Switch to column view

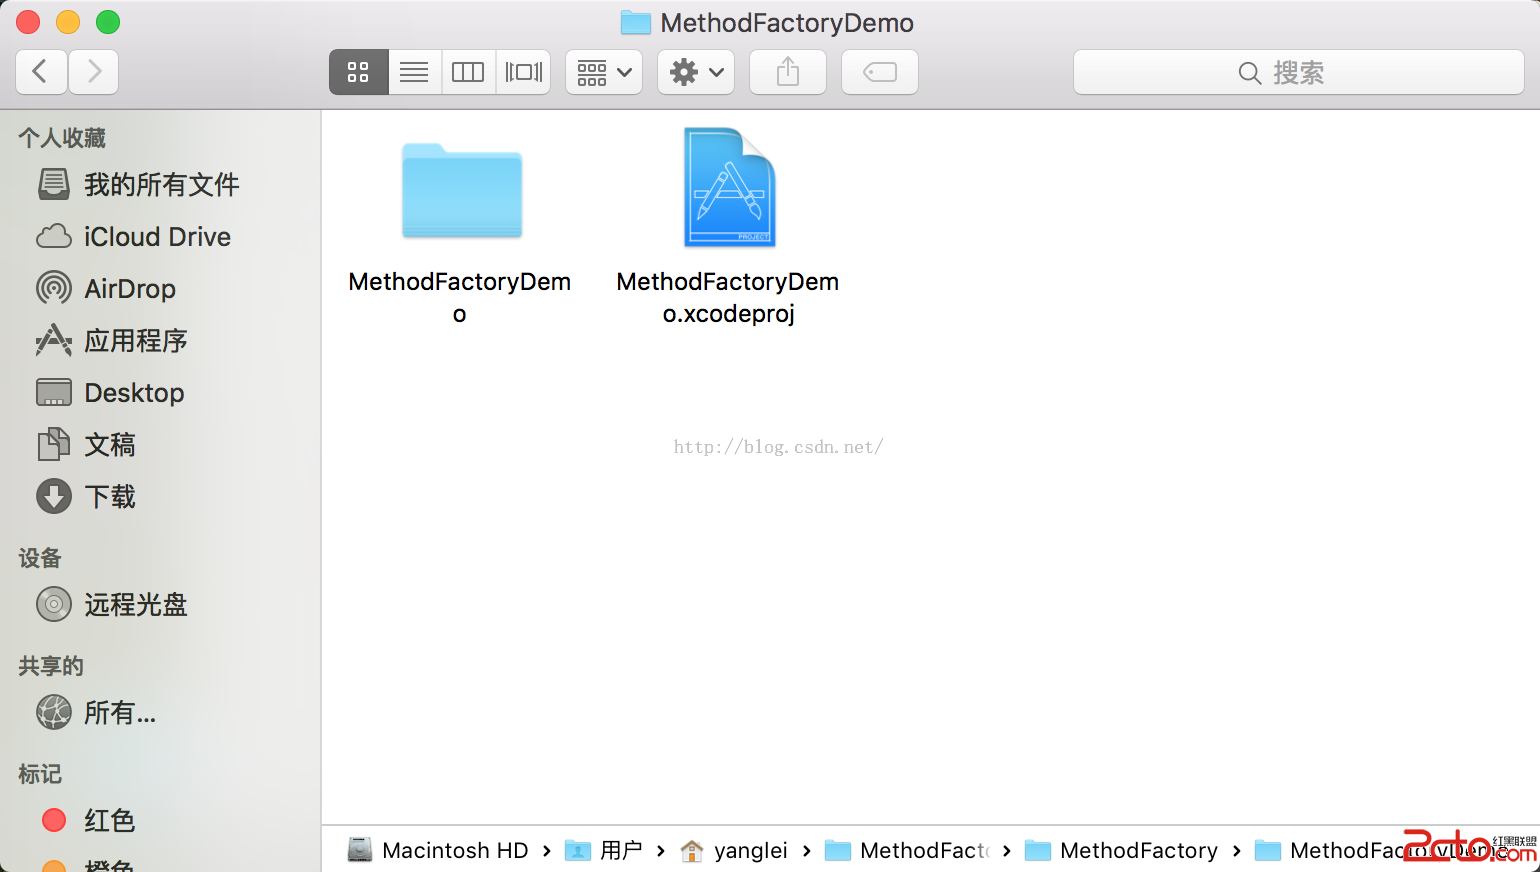tap(468, 72)
